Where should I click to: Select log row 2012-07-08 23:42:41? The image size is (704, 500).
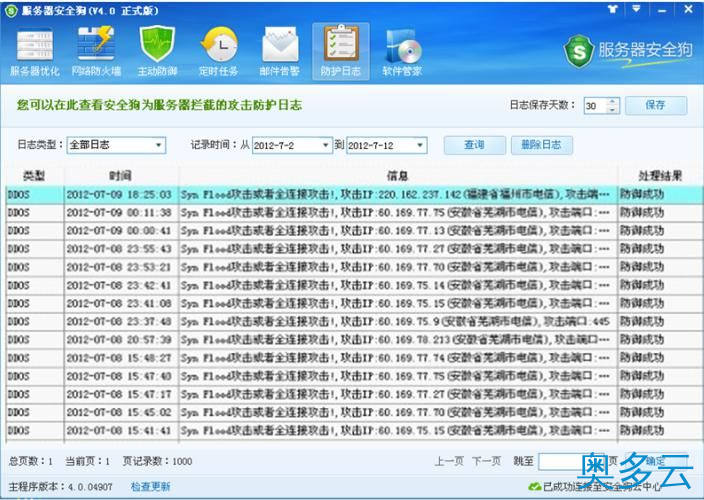(x=353, y=285)
